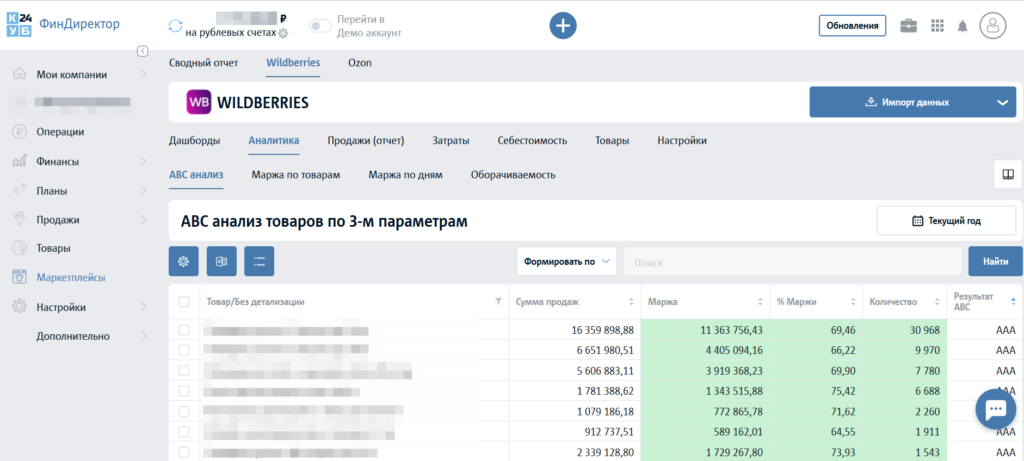The height and width of the screenshot is (461, 1024).
Task: Click filter icon in Товар column
Action: pyautogui.click(x=498, y=302)
